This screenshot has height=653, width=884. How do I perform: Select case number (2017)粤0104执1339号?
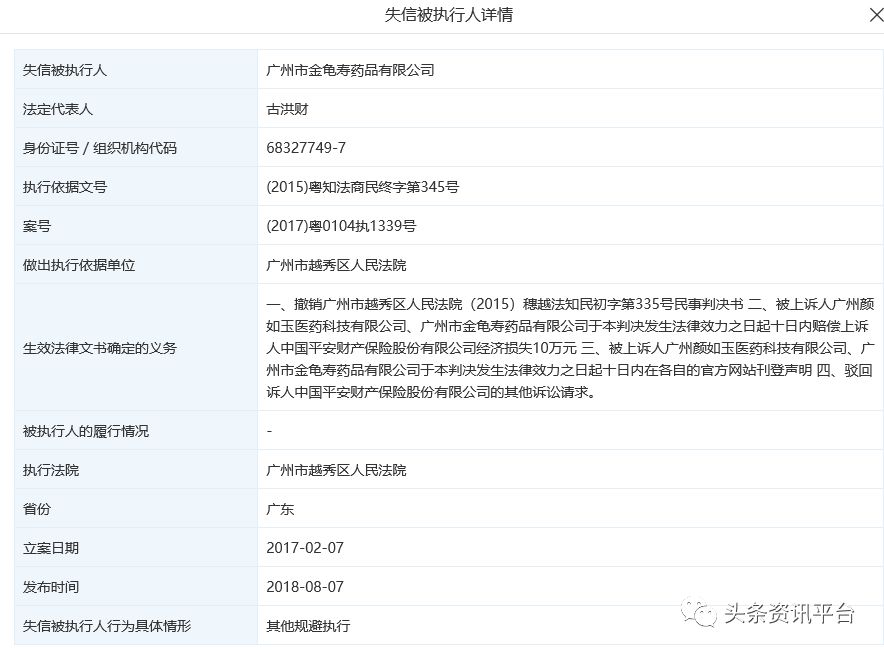341,226
